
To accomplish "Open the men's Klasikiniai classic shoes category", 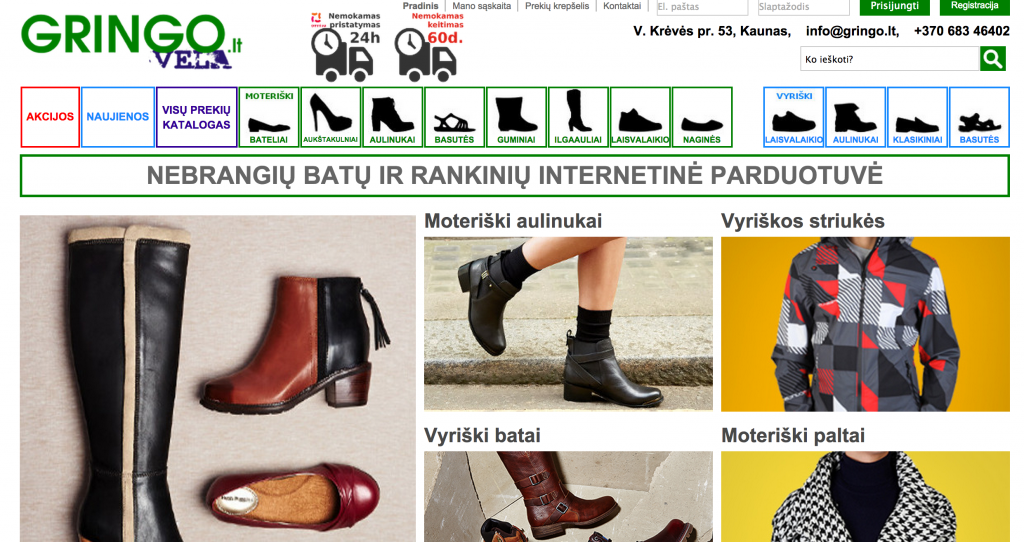I will [x=918, y=117].
